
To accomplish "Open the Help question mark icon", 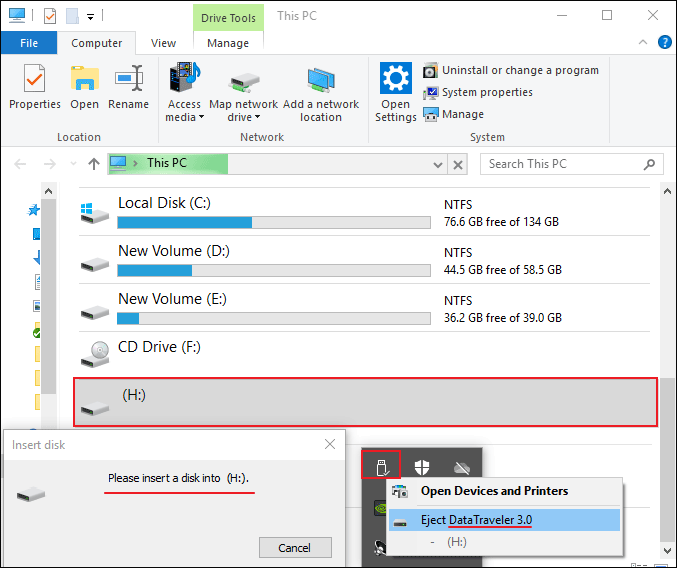I will point(664,42).
